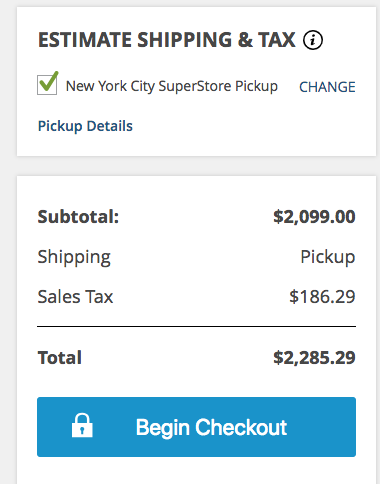Click blank area below Begin Checkout button
This screenshot has height=484, width=380.
(x=196, y=472)
